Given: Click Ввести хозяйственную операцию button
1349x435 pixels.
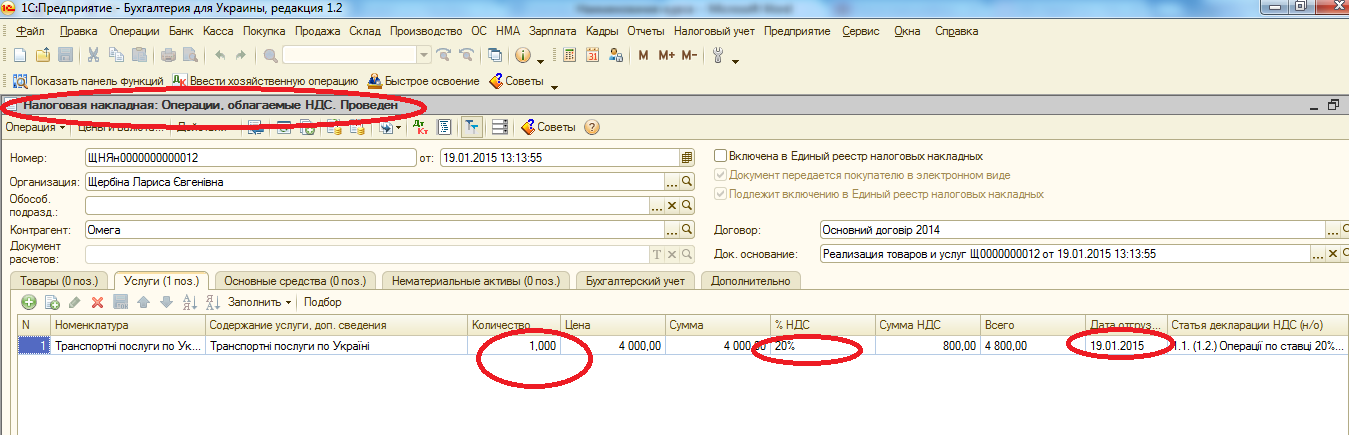Looking at the screenshot, I should [266, 81].
